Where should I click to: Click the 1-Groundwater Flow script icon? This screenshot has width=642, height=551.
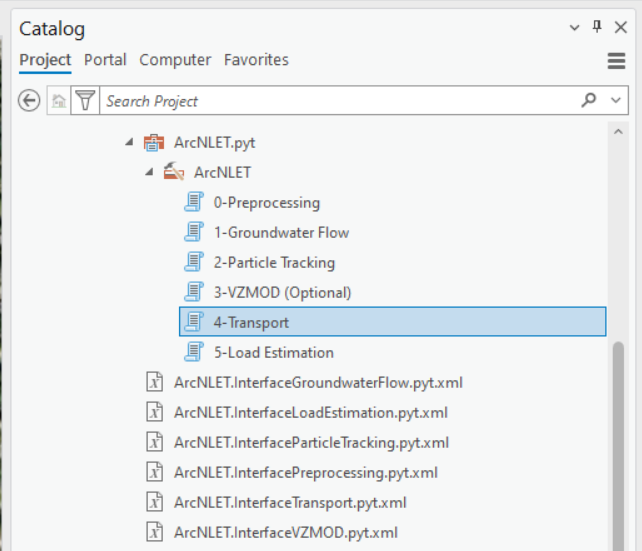(x=194, y=232)
